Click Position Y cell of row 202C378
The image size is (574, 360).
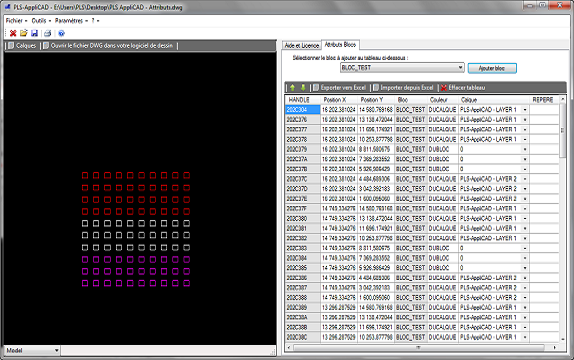(376, 139)
